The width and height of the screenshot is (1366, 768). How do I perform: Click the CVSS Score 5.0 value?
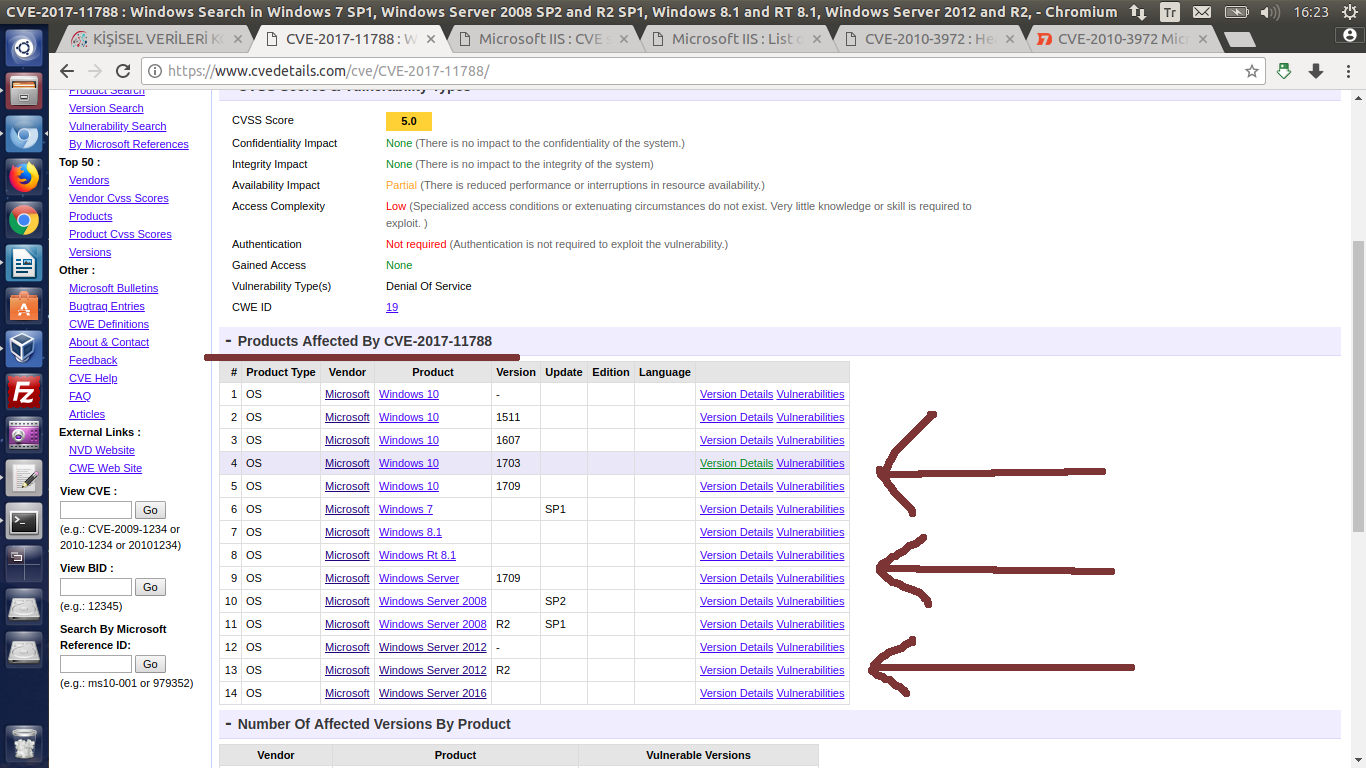(x=409, y=121)
